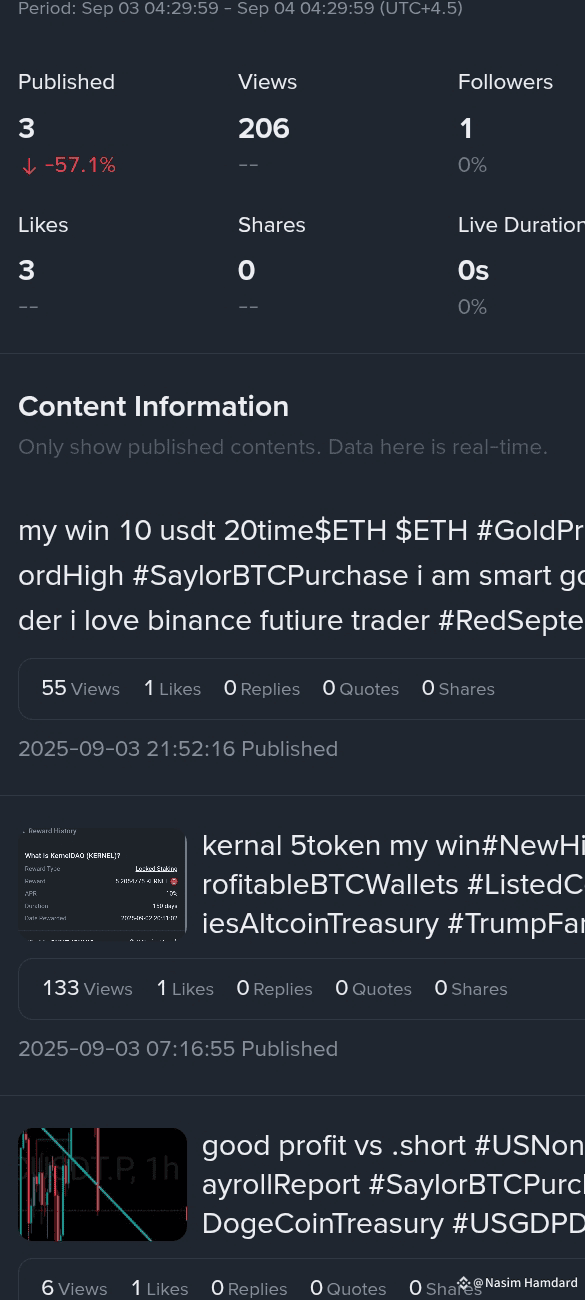
Task: Open the post starting 'my win 10 usdt'
Action: click(301, 575)
